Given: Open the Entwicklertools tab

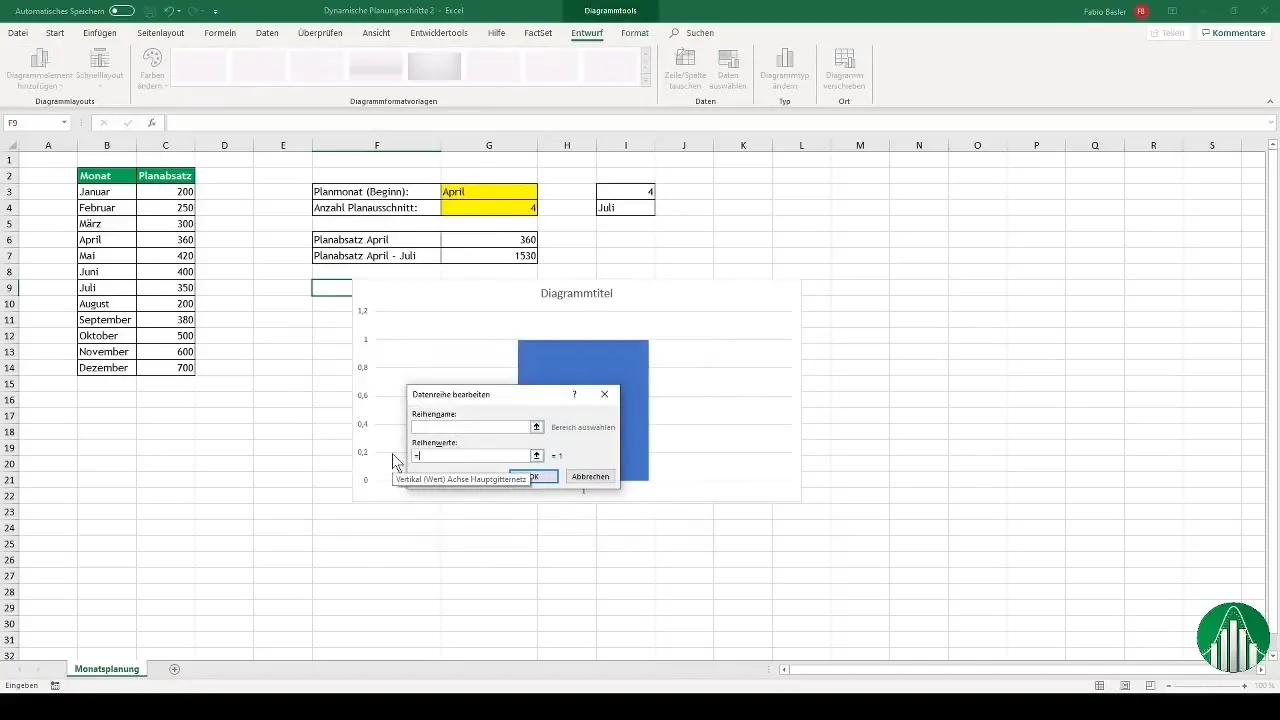Looking at the screenshot, I should (439, 33).
